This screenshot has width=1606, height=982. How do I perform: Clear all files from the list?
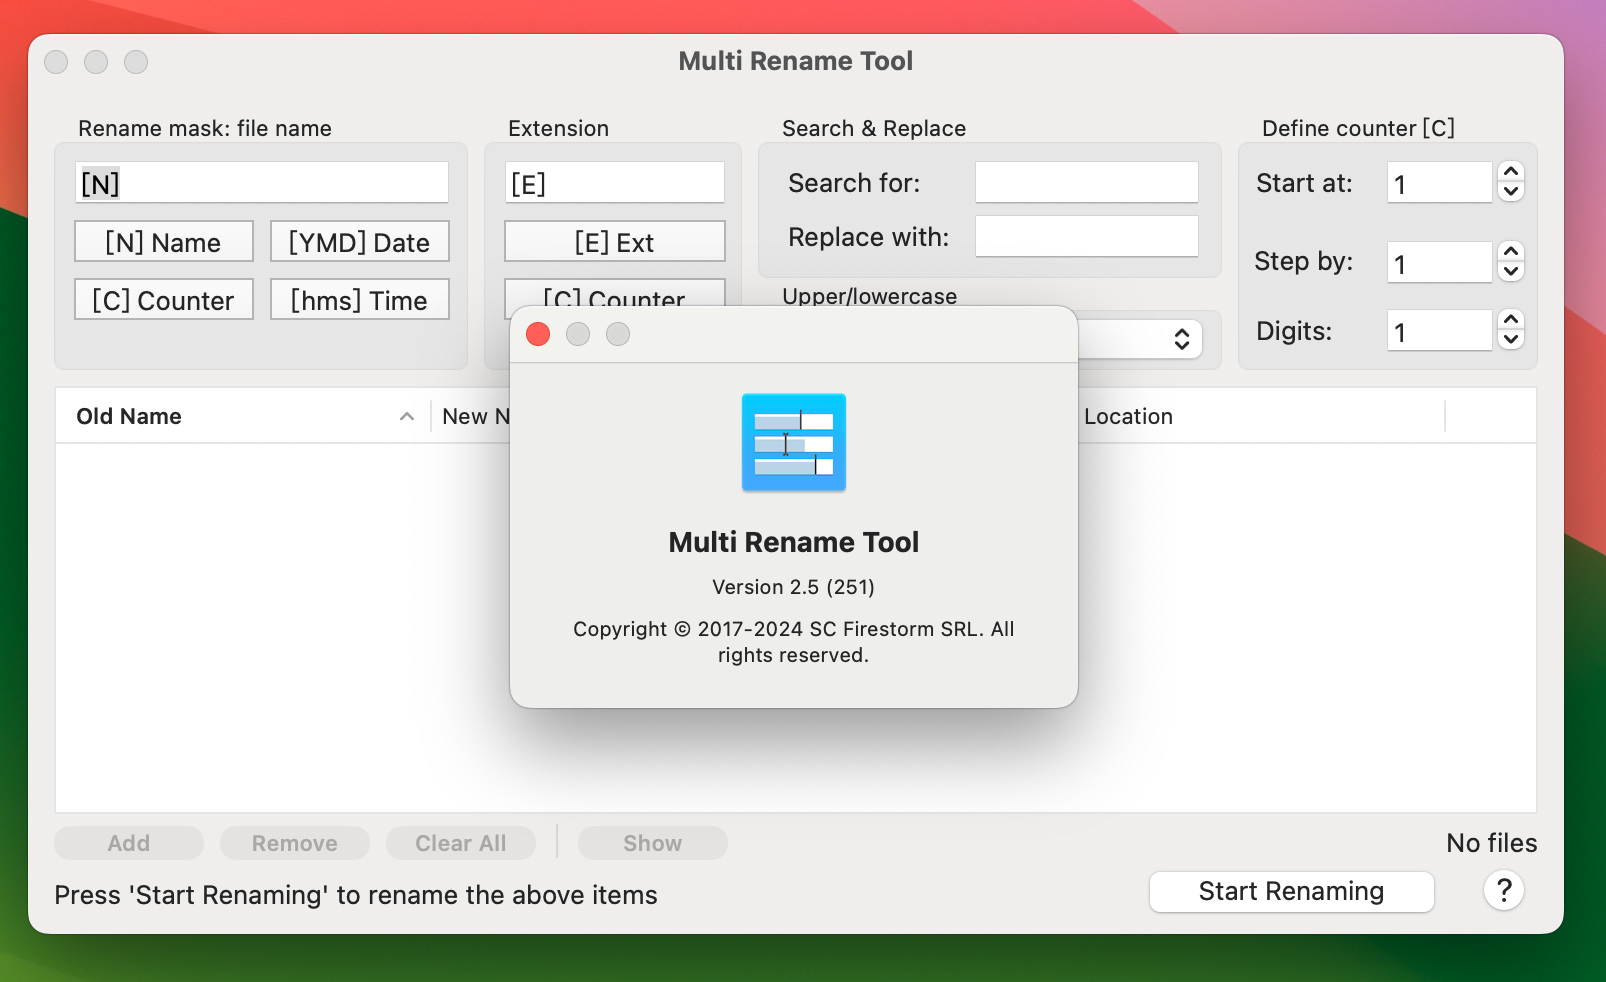point(461,843)
